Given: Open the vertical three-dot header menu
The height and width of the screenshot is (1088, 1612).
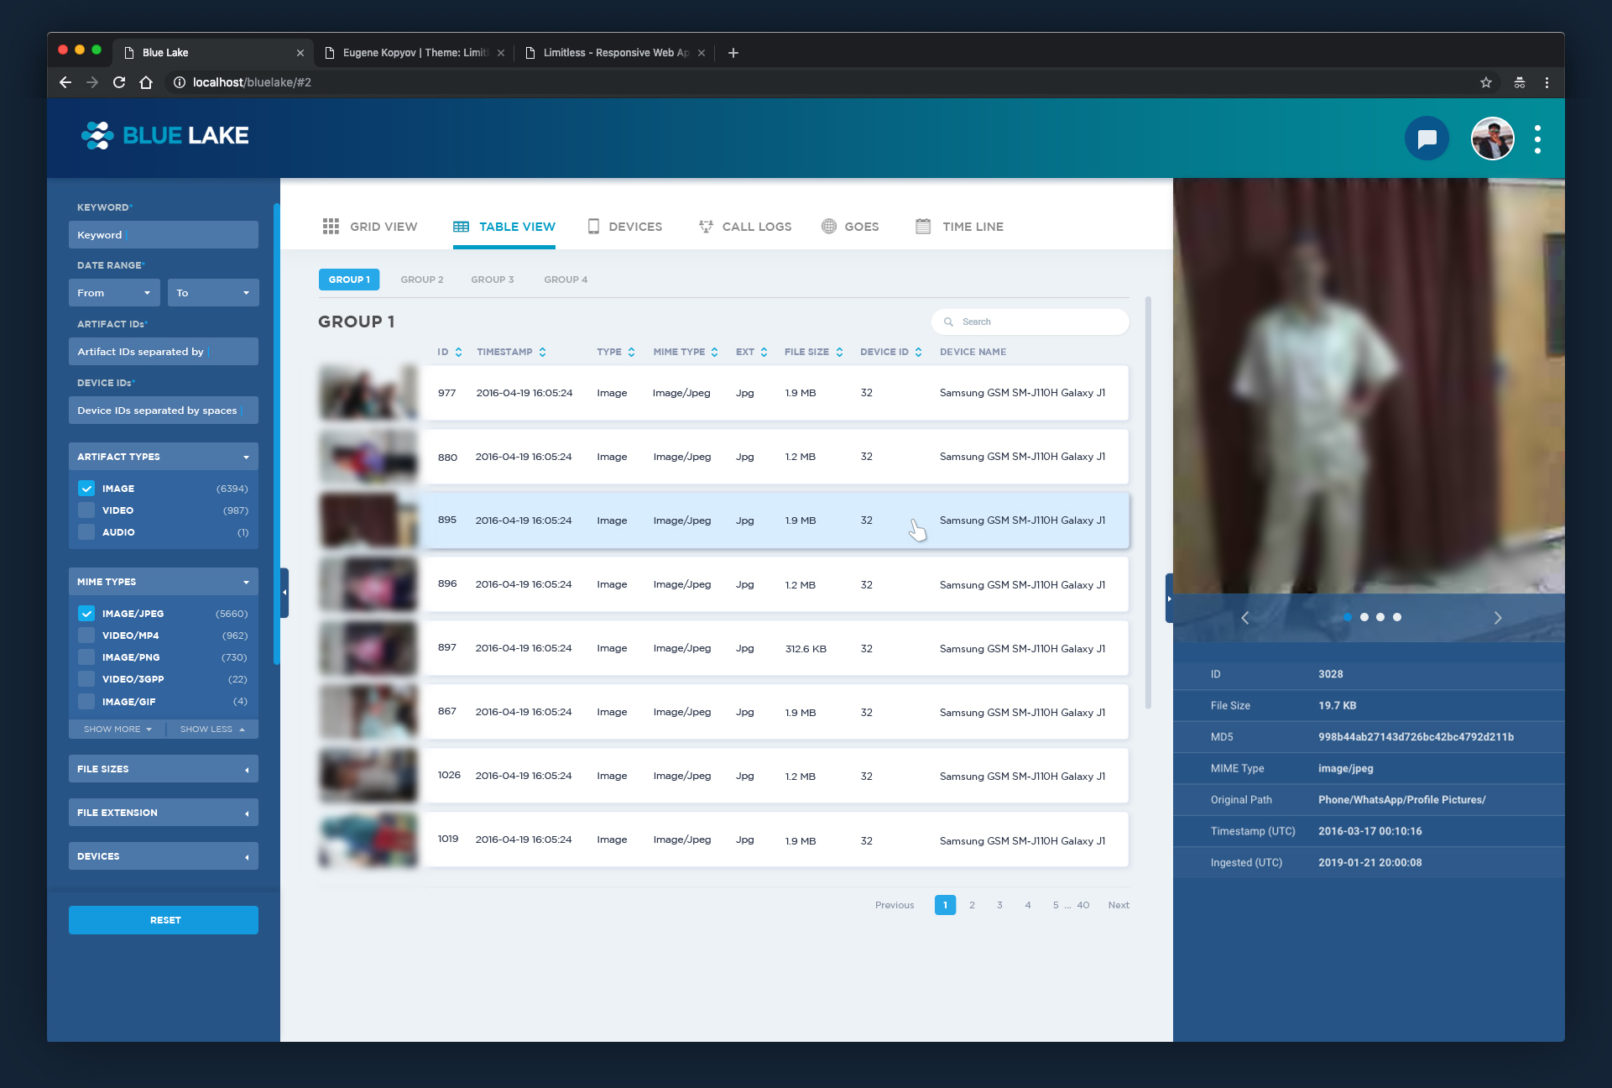Looking at the screenshot, I should (x=1537, y=139).
